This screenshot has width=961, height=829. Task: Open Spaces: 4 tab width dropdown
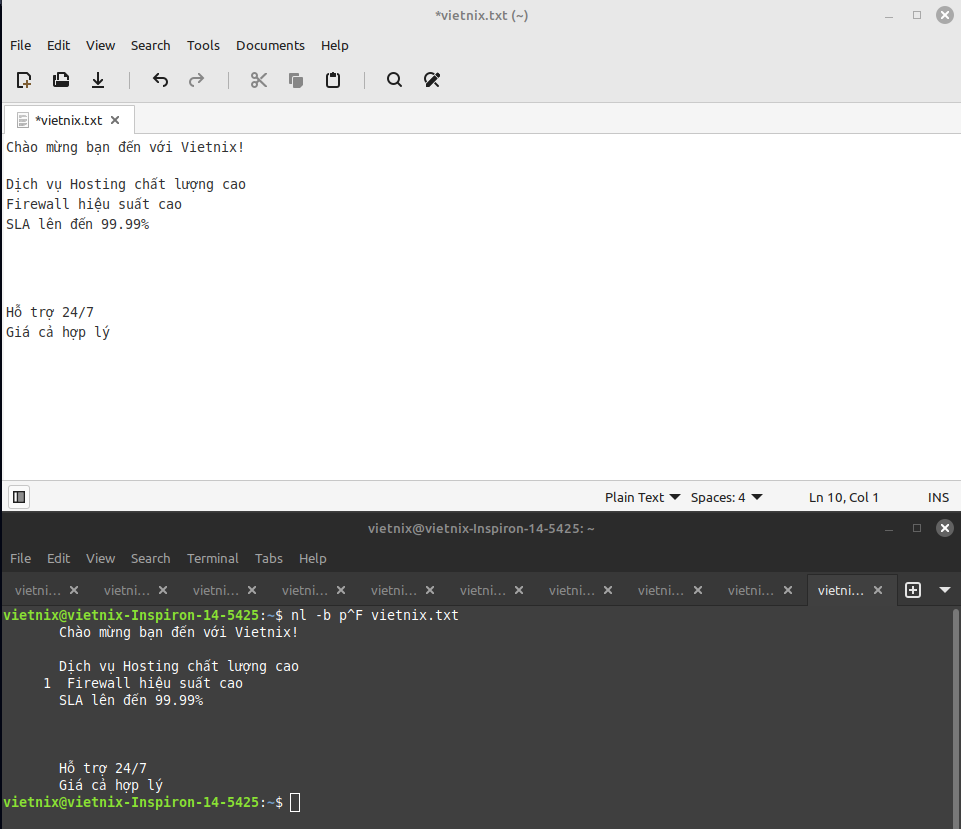pyautogui.click(x=726, y=498)
